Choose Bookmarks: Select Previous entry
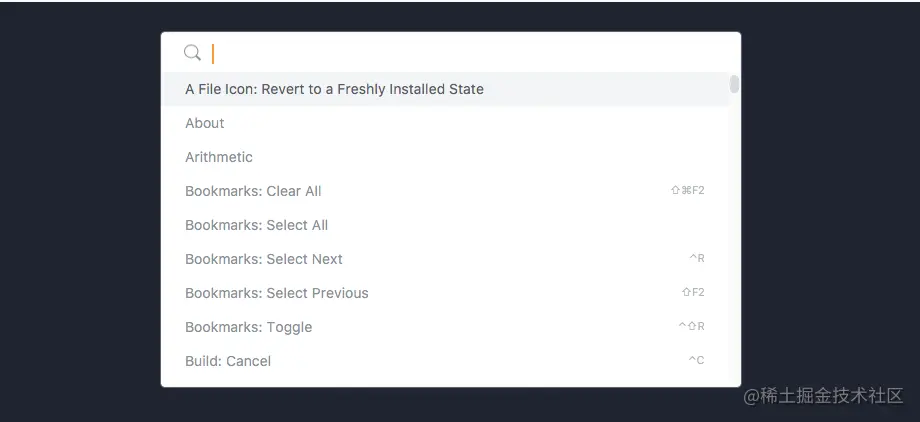This screenshot has width=920, height=422. pos(277,293)
